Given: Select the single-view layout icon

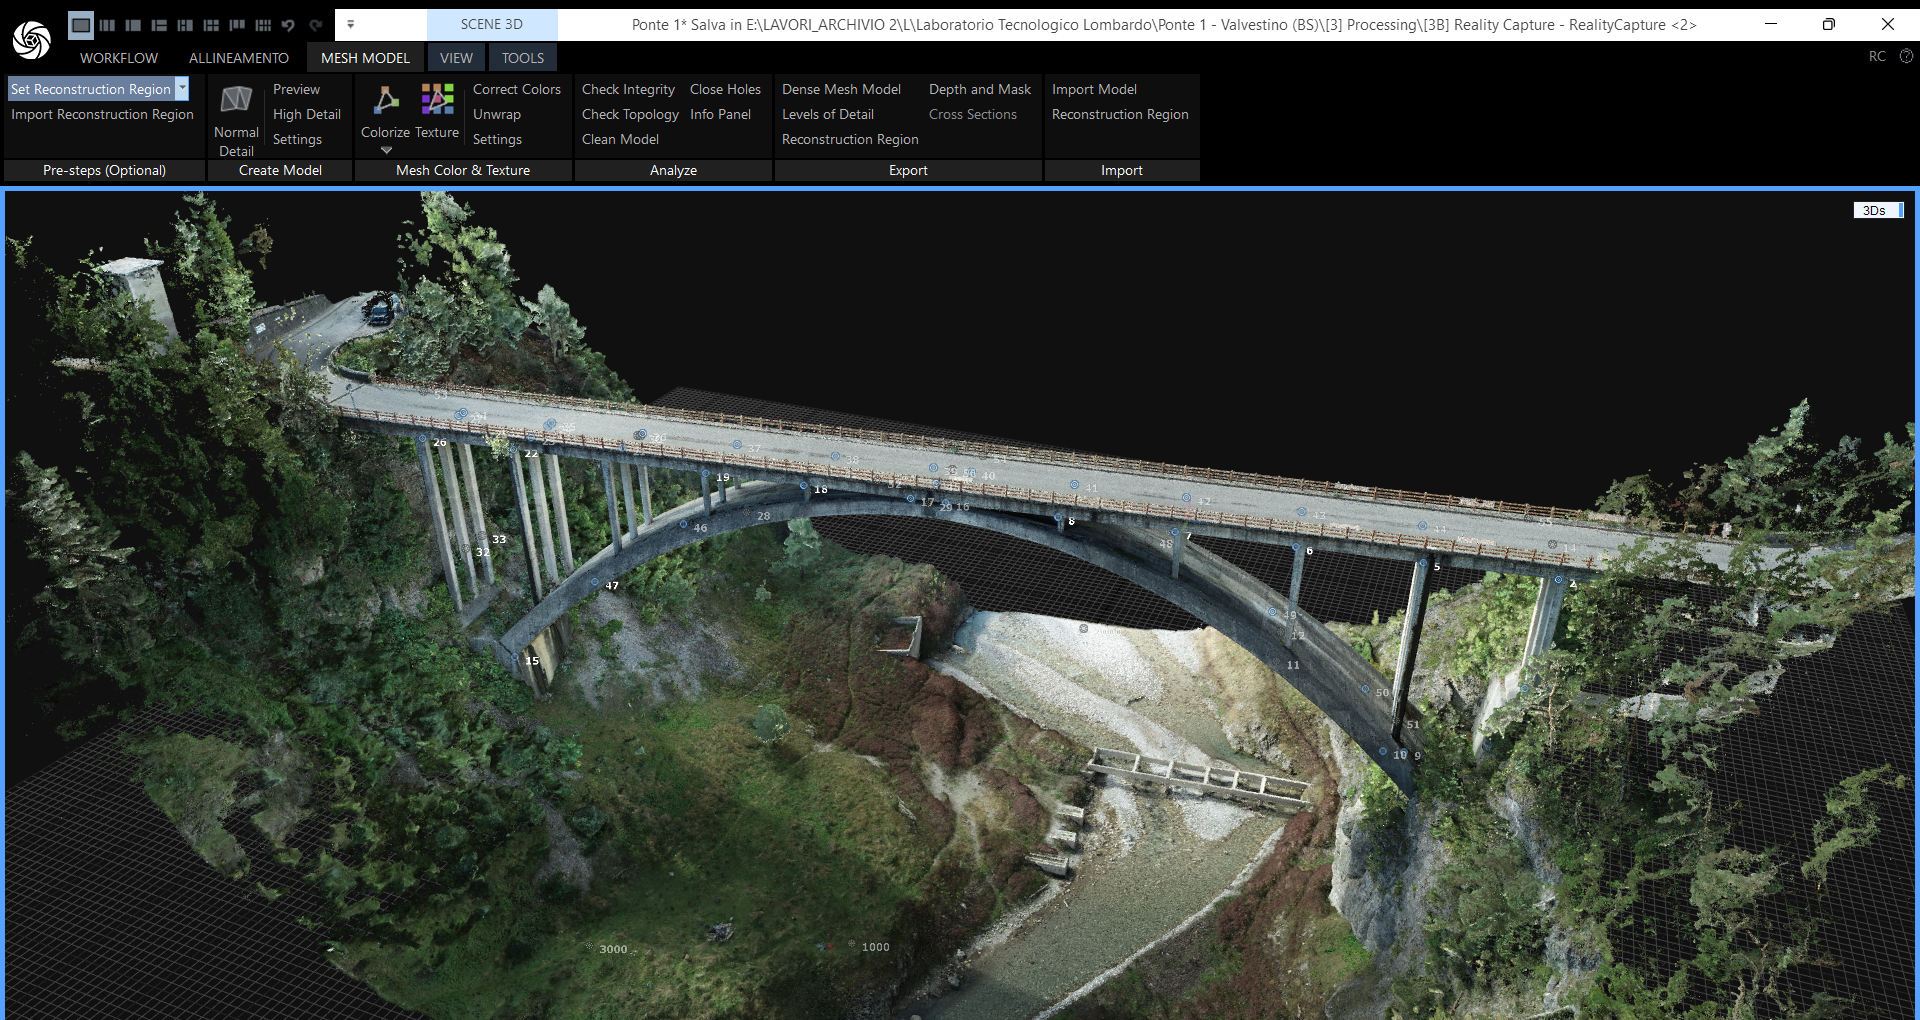Looking at the screenshot, I should tap(81, 25).
